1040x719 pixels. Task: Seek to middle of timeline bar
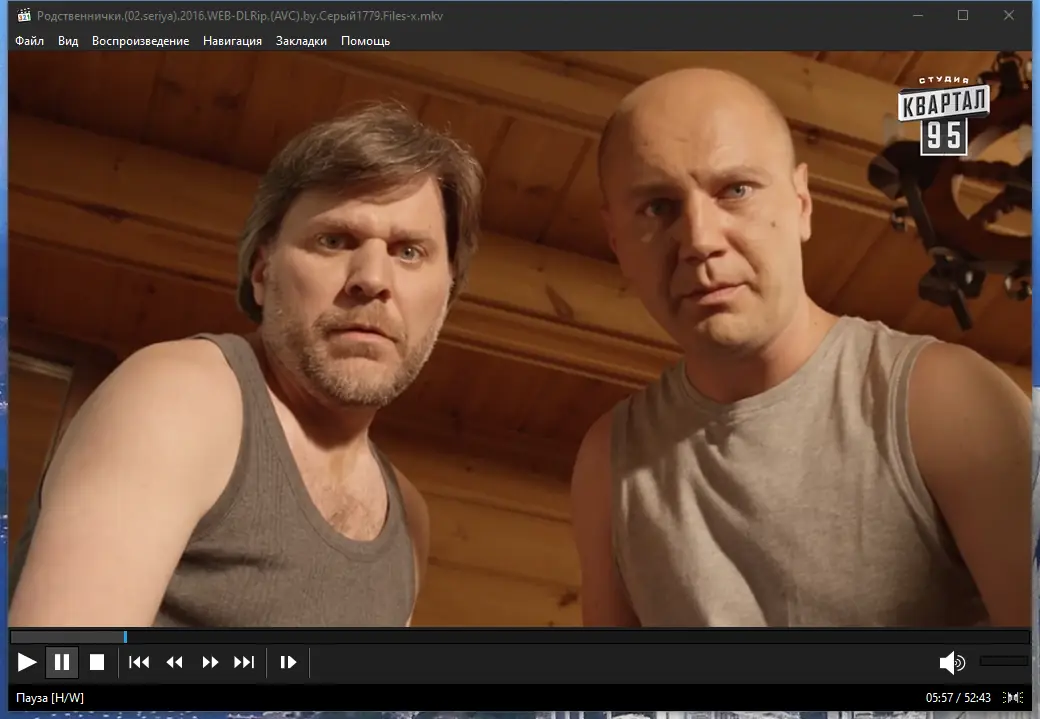(520, 637)
